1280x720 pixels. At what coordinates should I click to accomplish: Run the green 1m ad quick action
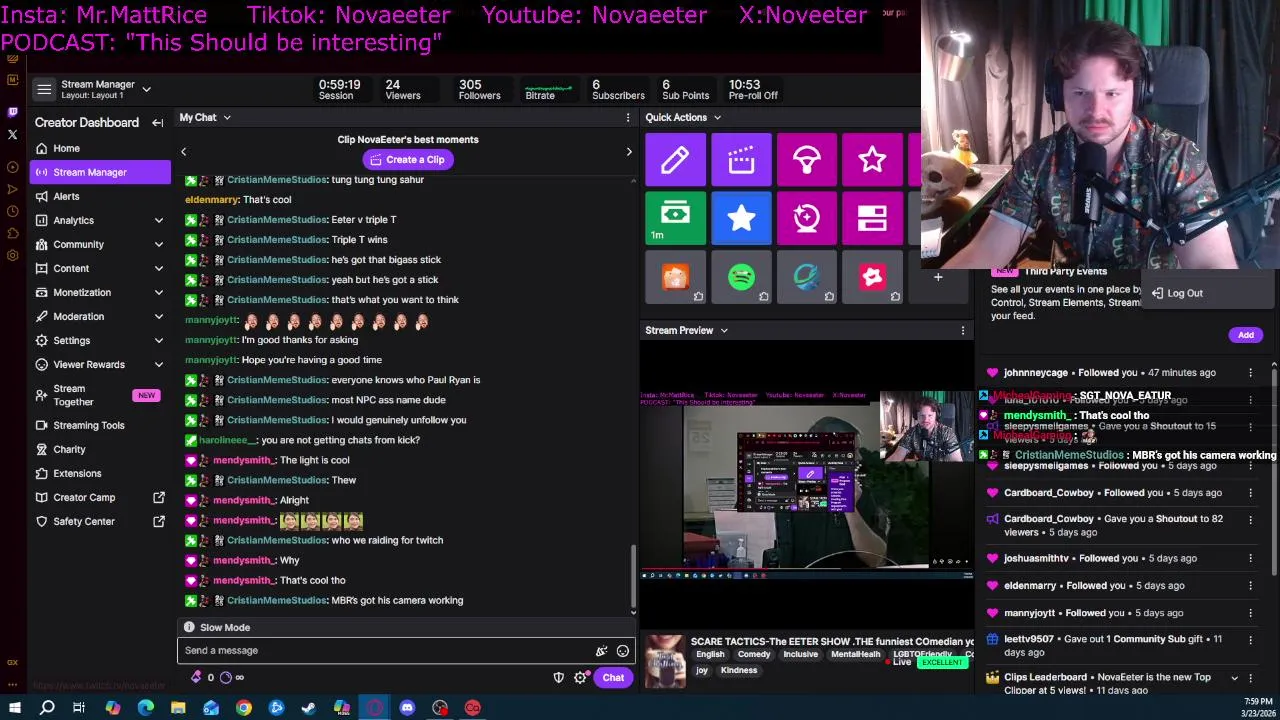coord(675,218)
